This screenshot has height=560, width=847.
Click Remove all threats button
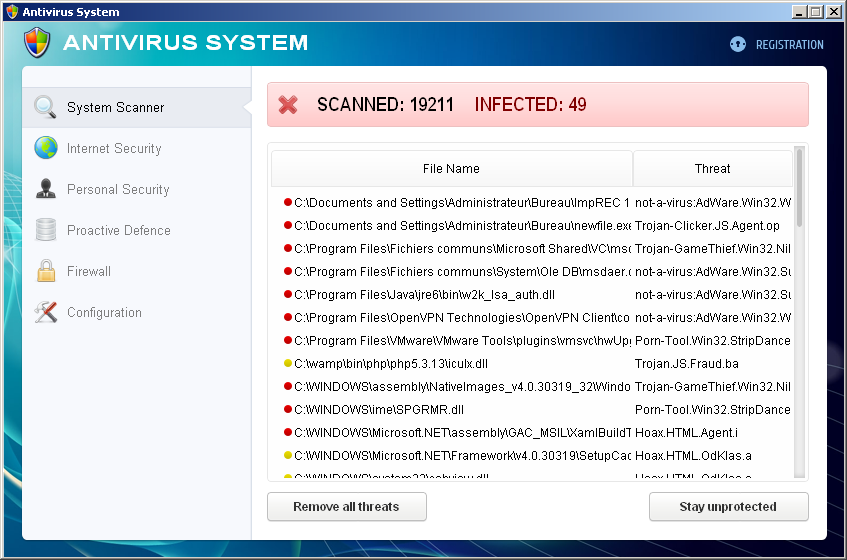point(346,507)
